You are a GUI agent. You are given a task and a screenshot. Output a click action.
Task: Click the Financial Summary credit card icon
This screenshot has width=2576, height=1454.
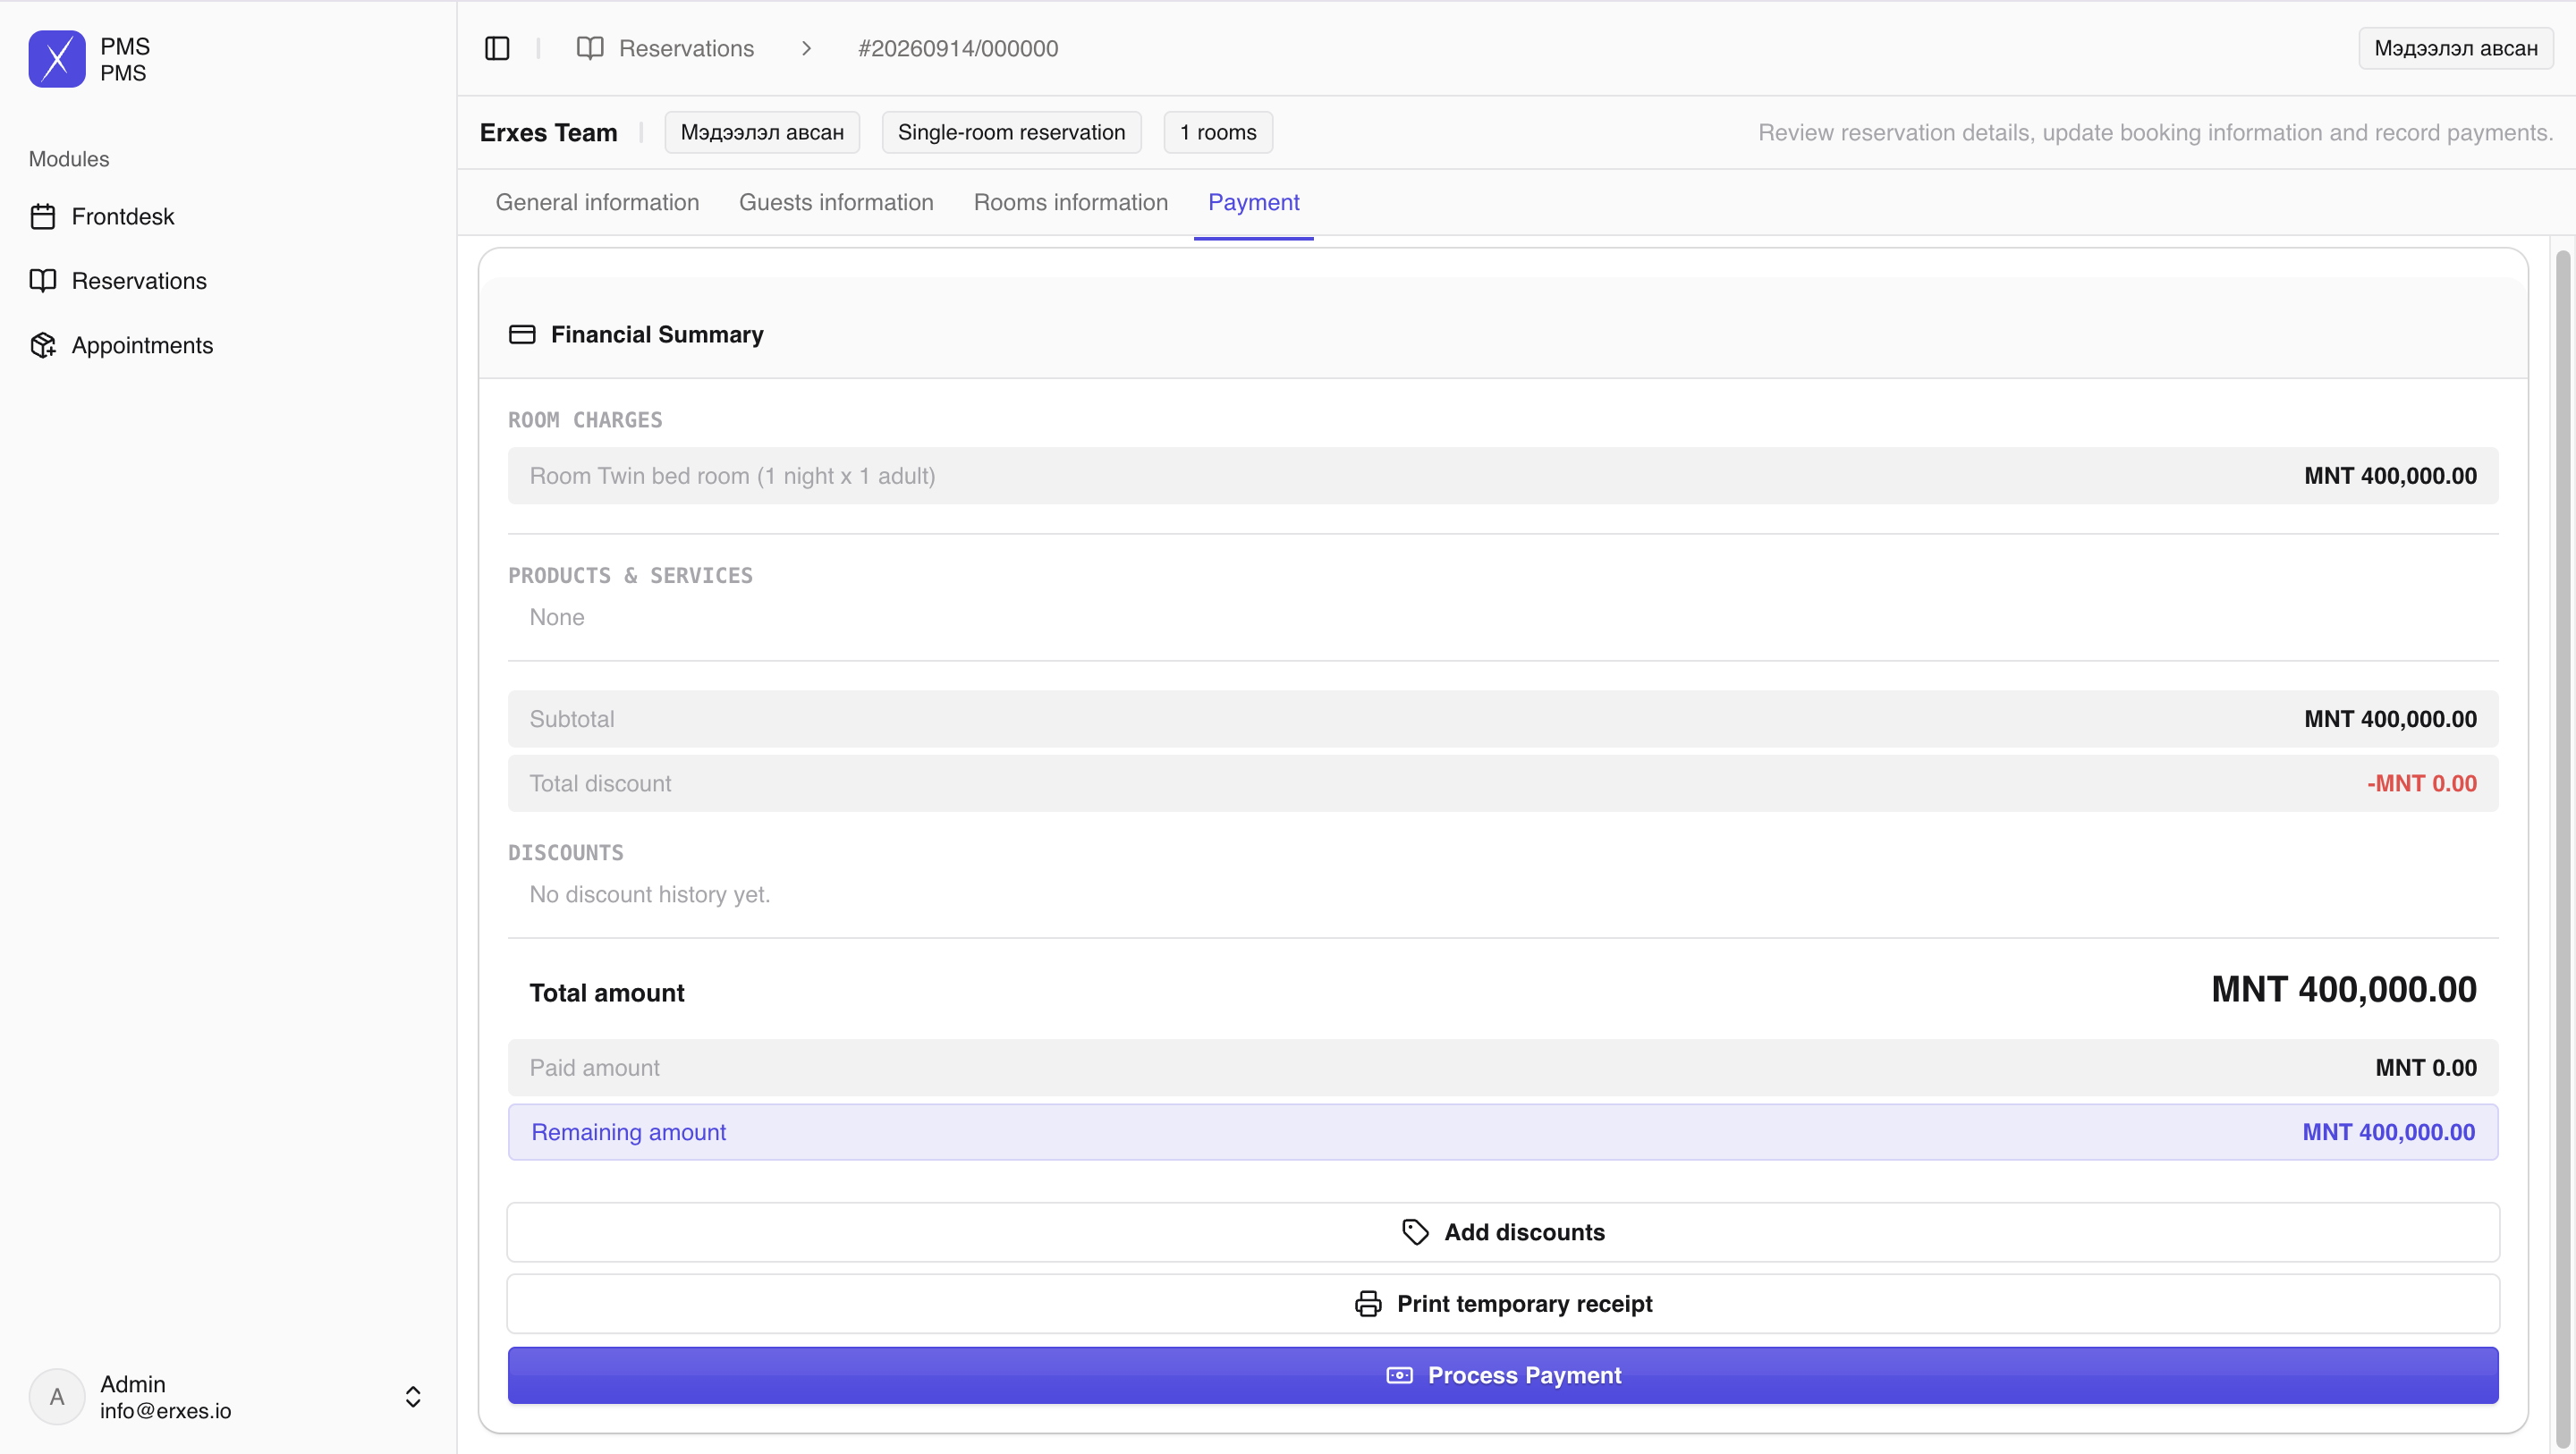click(522, 334)
